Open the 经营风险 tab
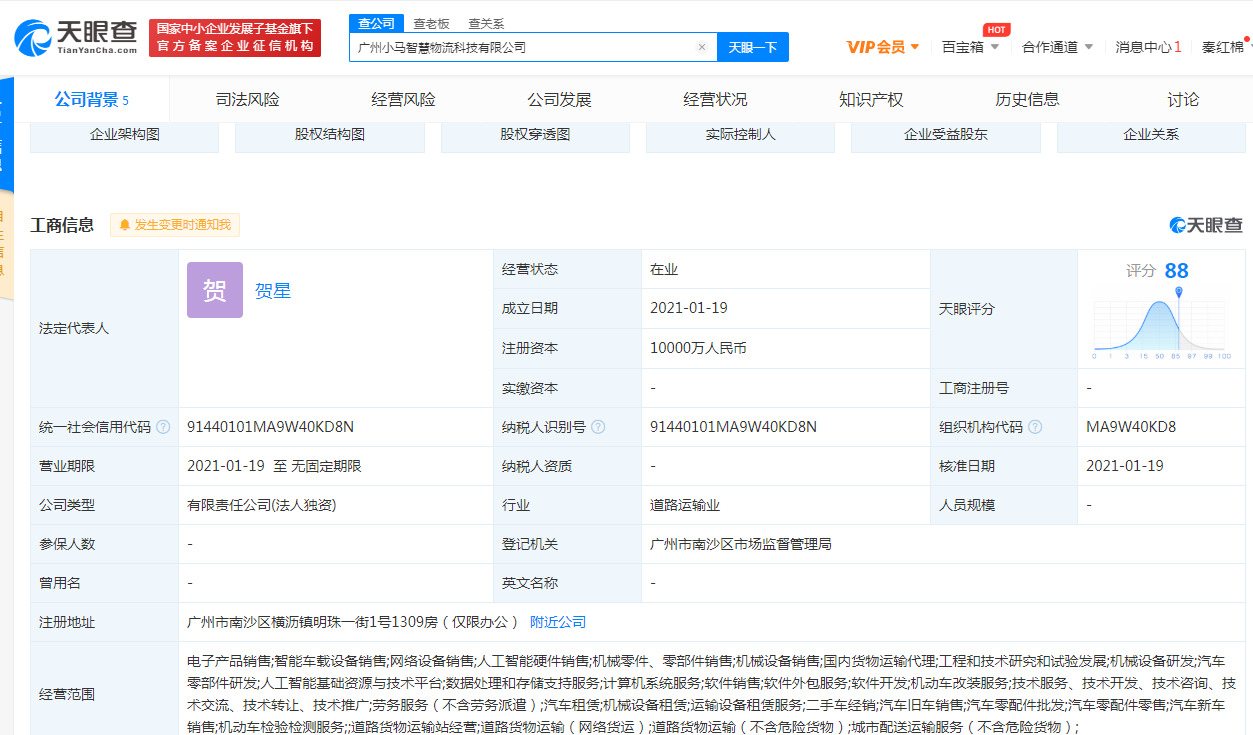This screenshot has width=1253, height=735. click(x=403, y=99)
